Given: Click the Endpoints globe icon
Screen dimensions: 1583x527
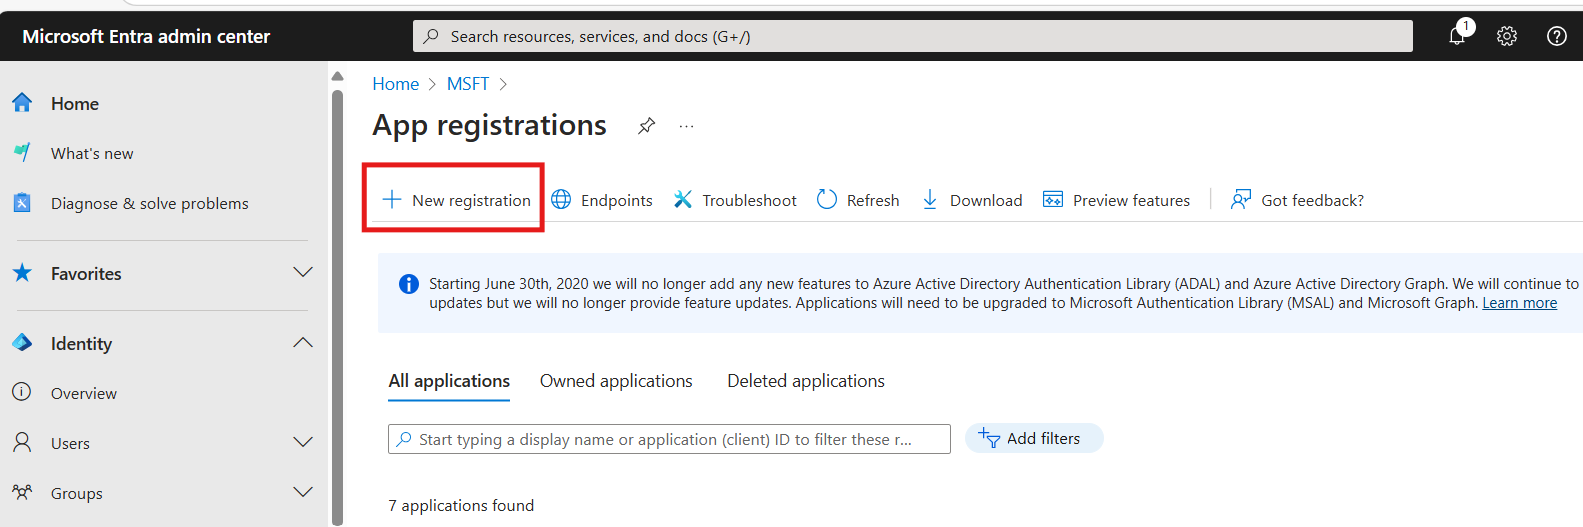Looking at the screenshot, I should [562, 200].
